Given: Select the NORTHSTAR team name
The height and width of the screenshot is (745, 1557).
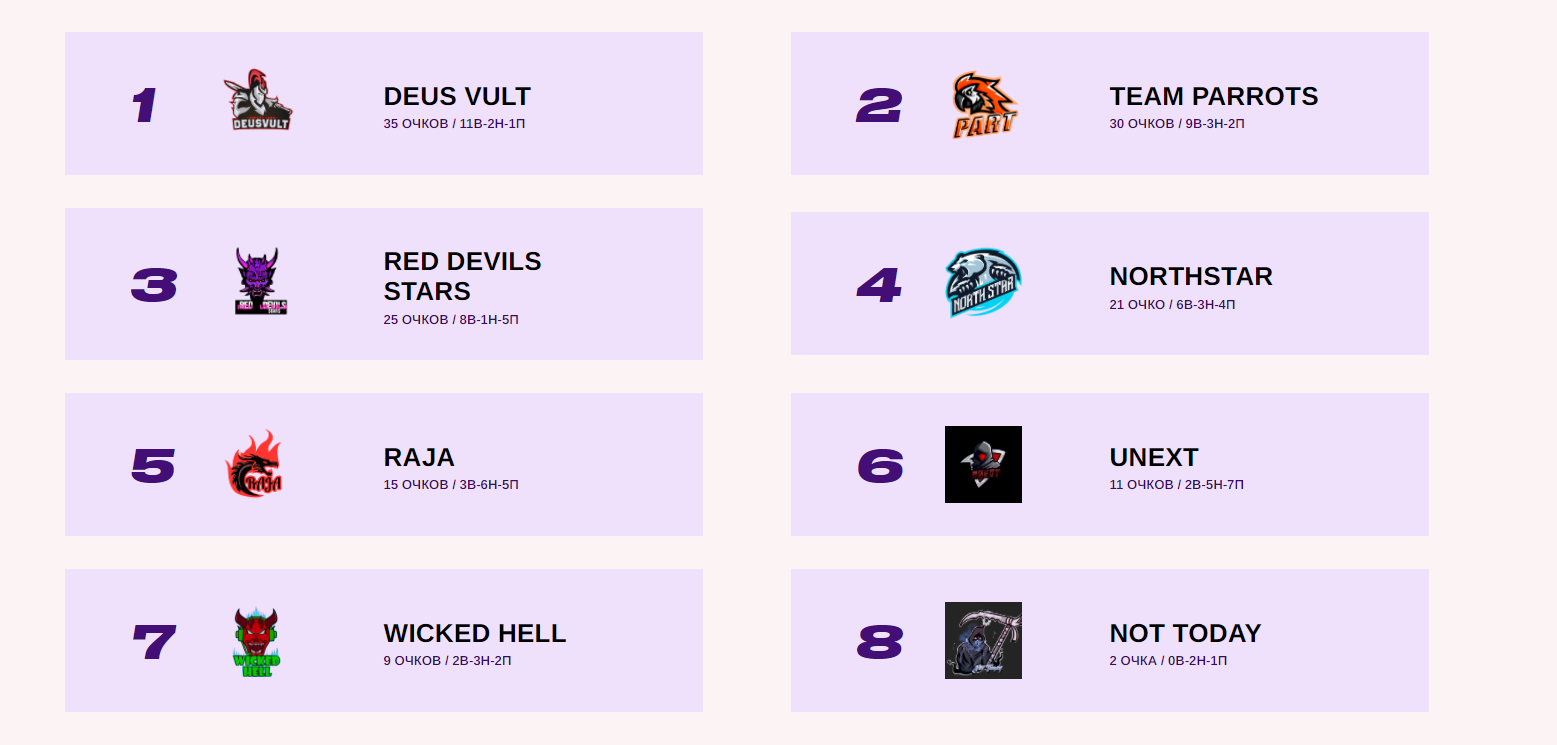Looking at the screenshot, I should click(x=1190, y=276).
